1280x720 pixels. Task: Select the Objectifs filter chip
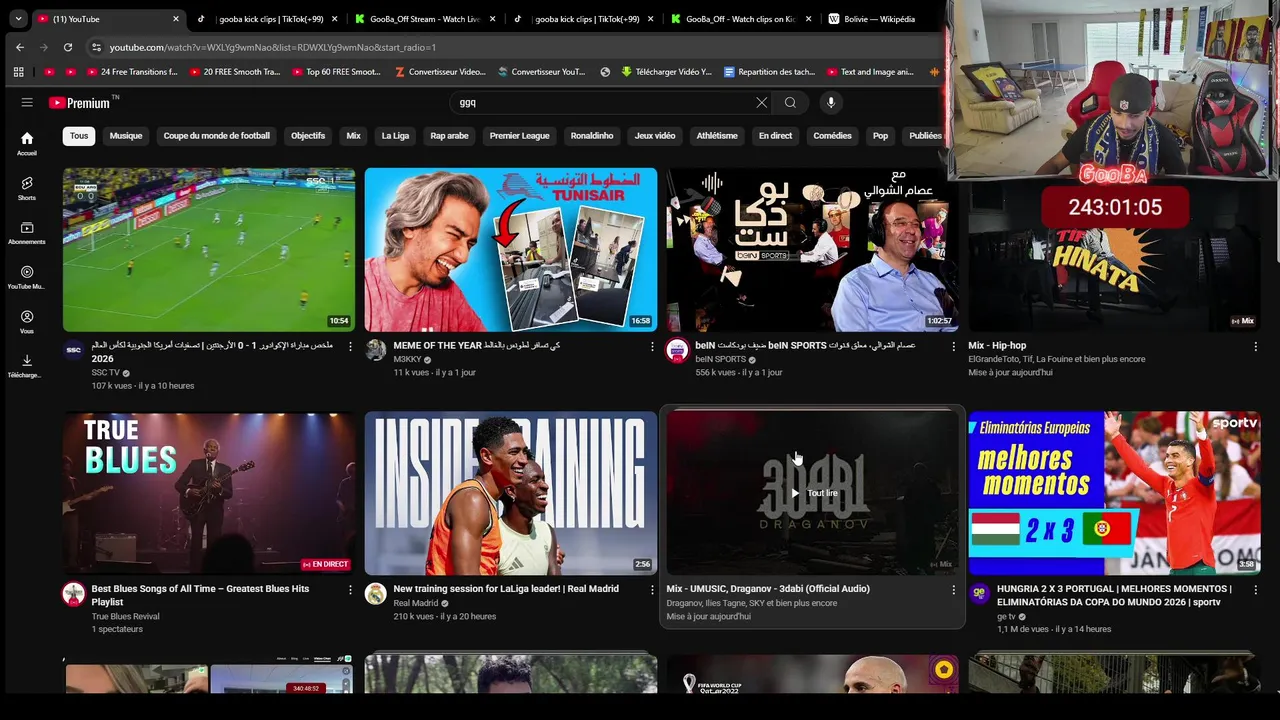tap(308, 136)
